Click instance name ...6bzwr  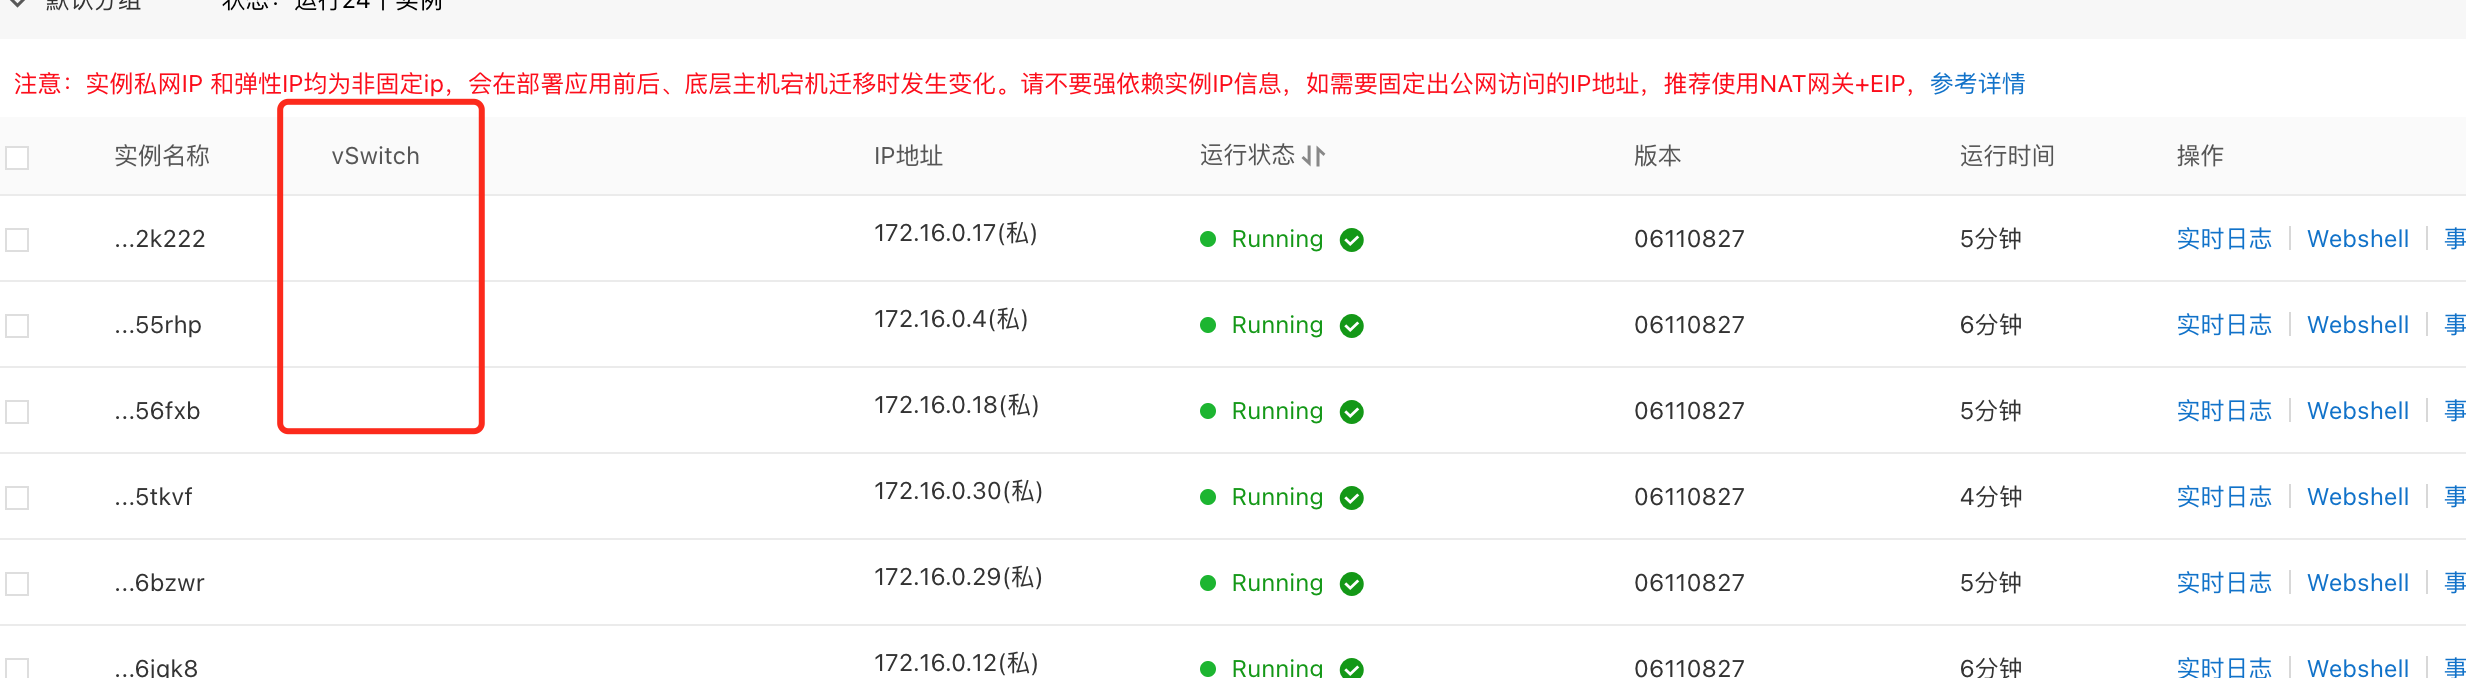click(x=159, y=583)
